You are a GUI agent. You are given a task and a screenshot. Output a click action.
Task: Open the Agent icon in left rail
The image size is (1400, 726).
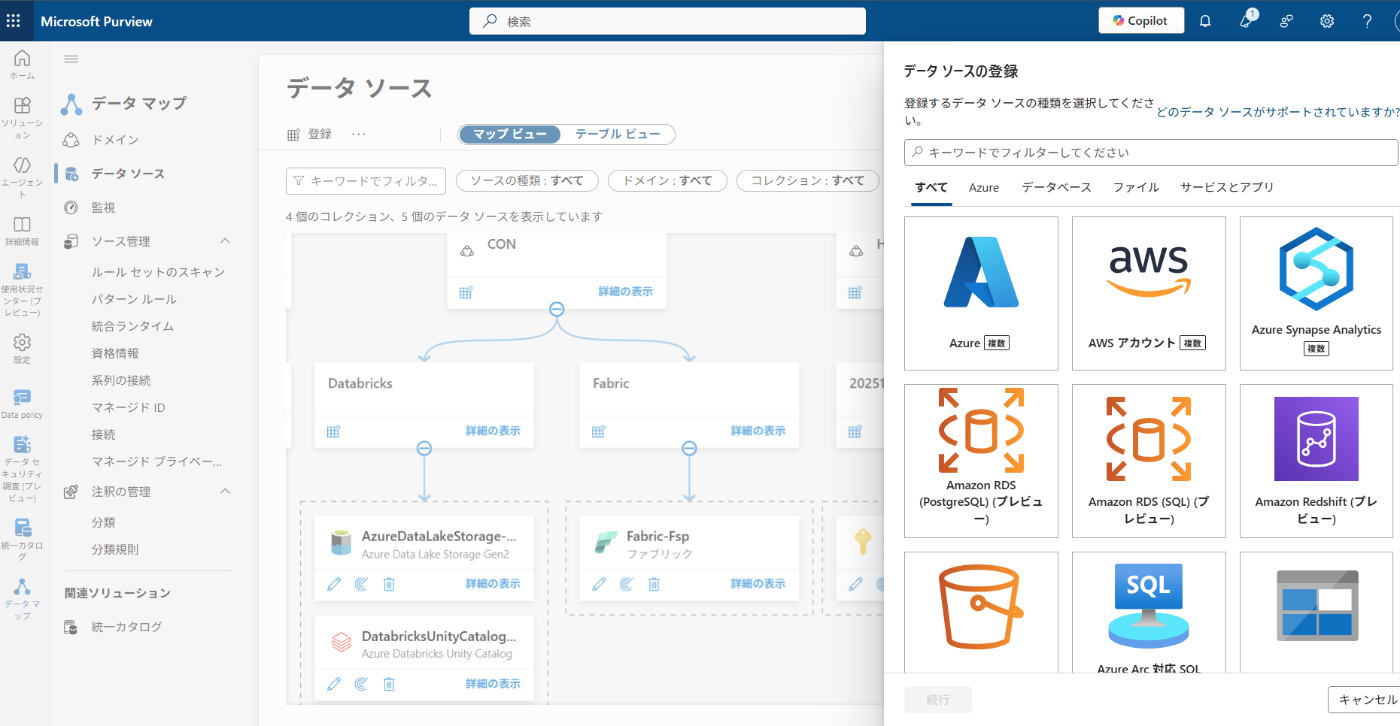pyautogui.click(x=22, y=177)
